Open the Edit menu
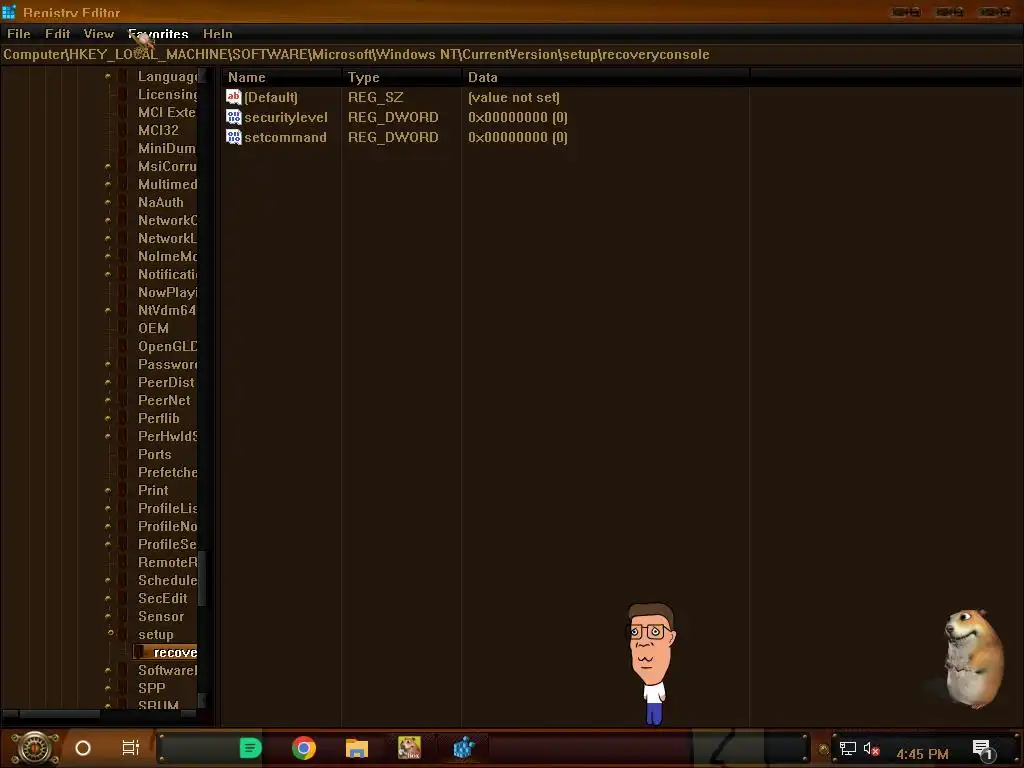This screenshot has height=768, width=1024. coord(57,34)
